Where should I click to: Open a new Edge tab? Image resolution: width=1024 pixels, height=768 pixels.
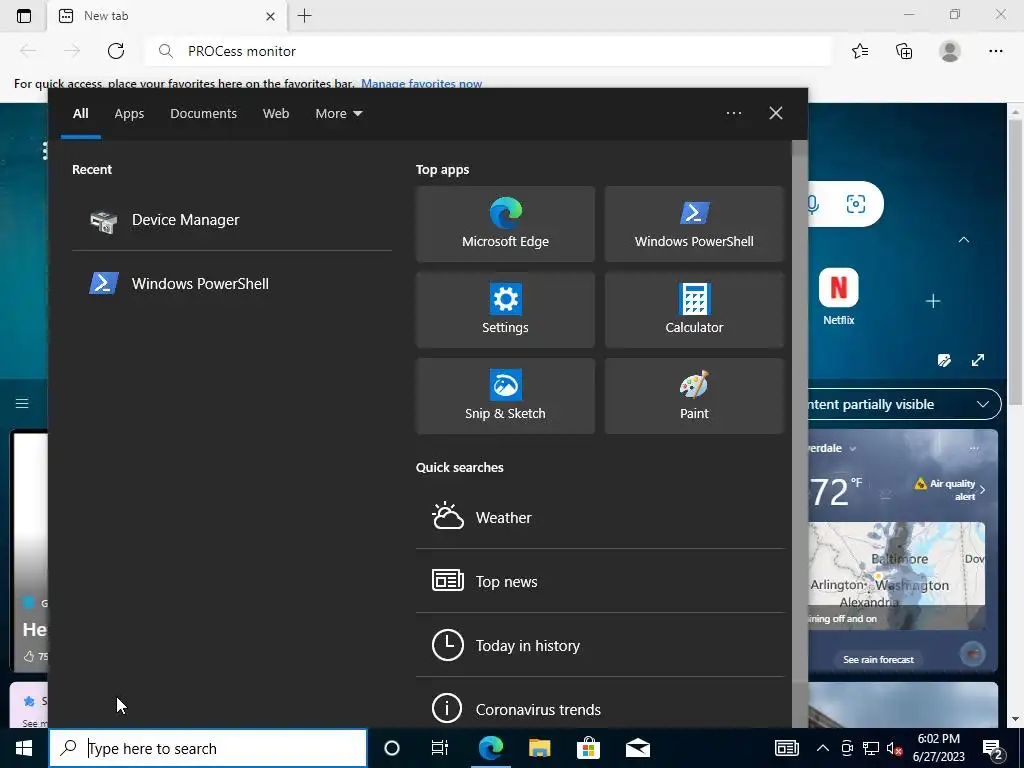point(304,16)
